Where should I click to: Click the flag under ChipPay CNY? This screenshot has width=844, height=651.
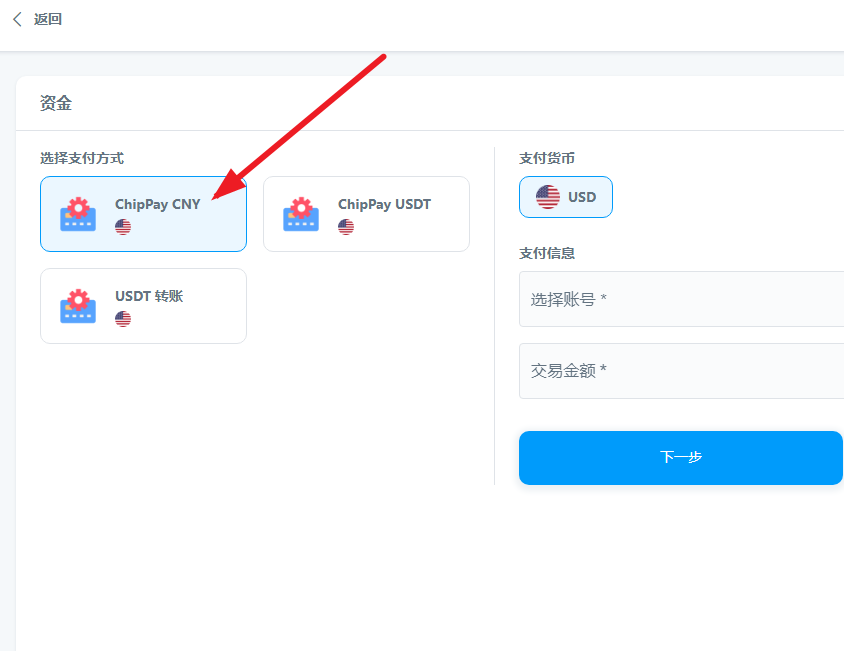123,227
